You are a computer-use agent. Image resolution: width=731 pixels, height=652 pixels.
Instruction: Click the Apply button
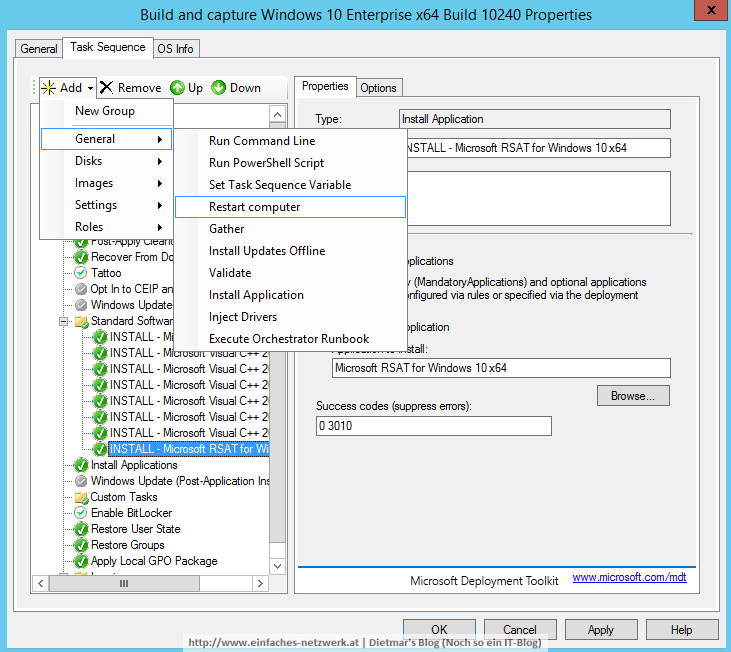(600, 630)
